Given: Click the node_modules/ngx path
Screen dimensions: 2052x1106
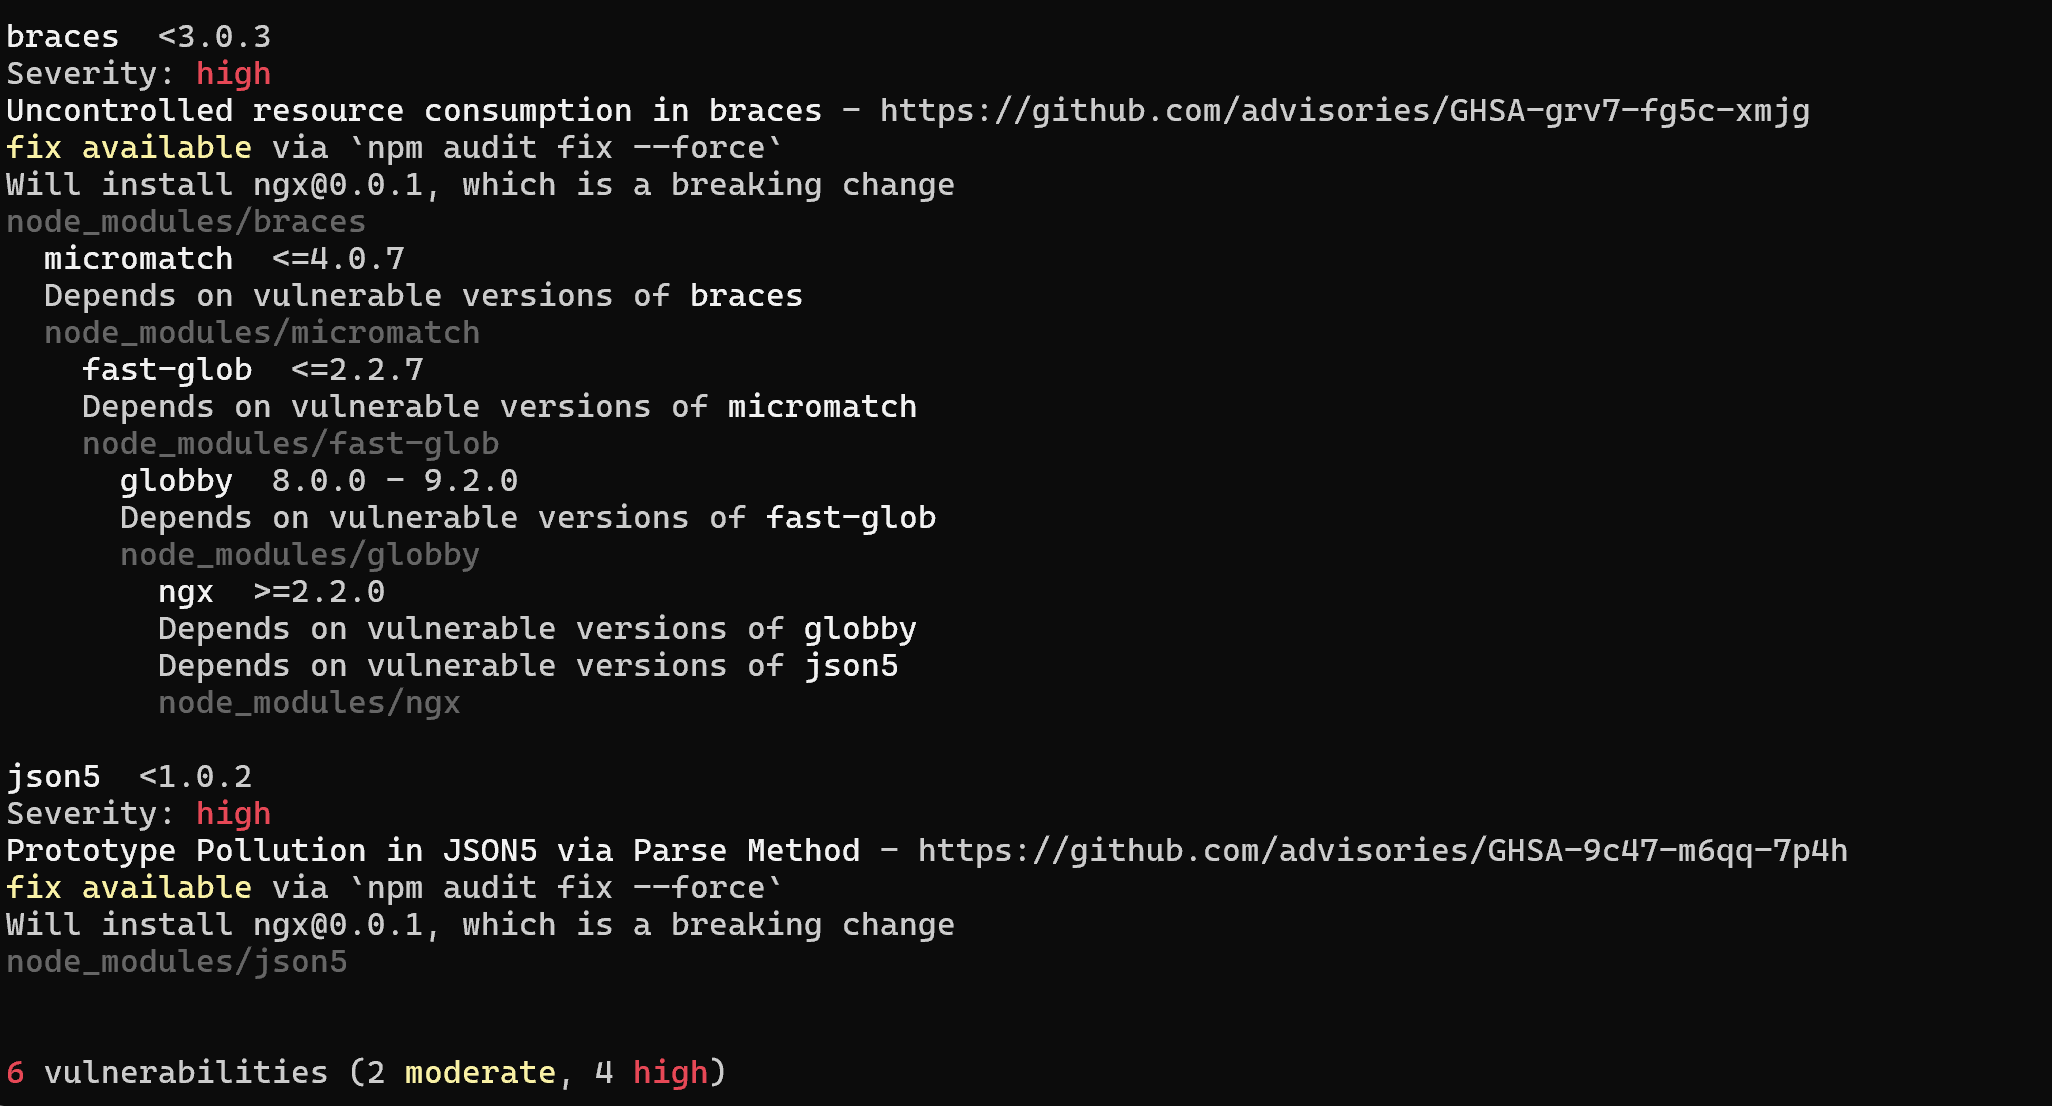Looking at the screenshot, I should (309, 703).
